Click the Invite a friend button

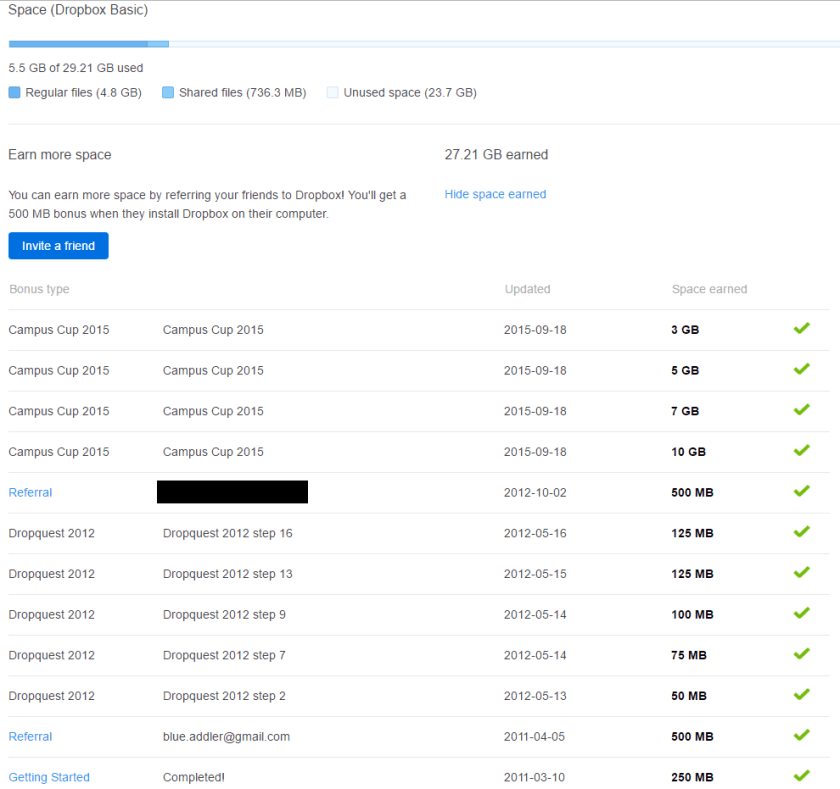pos(58,245)
